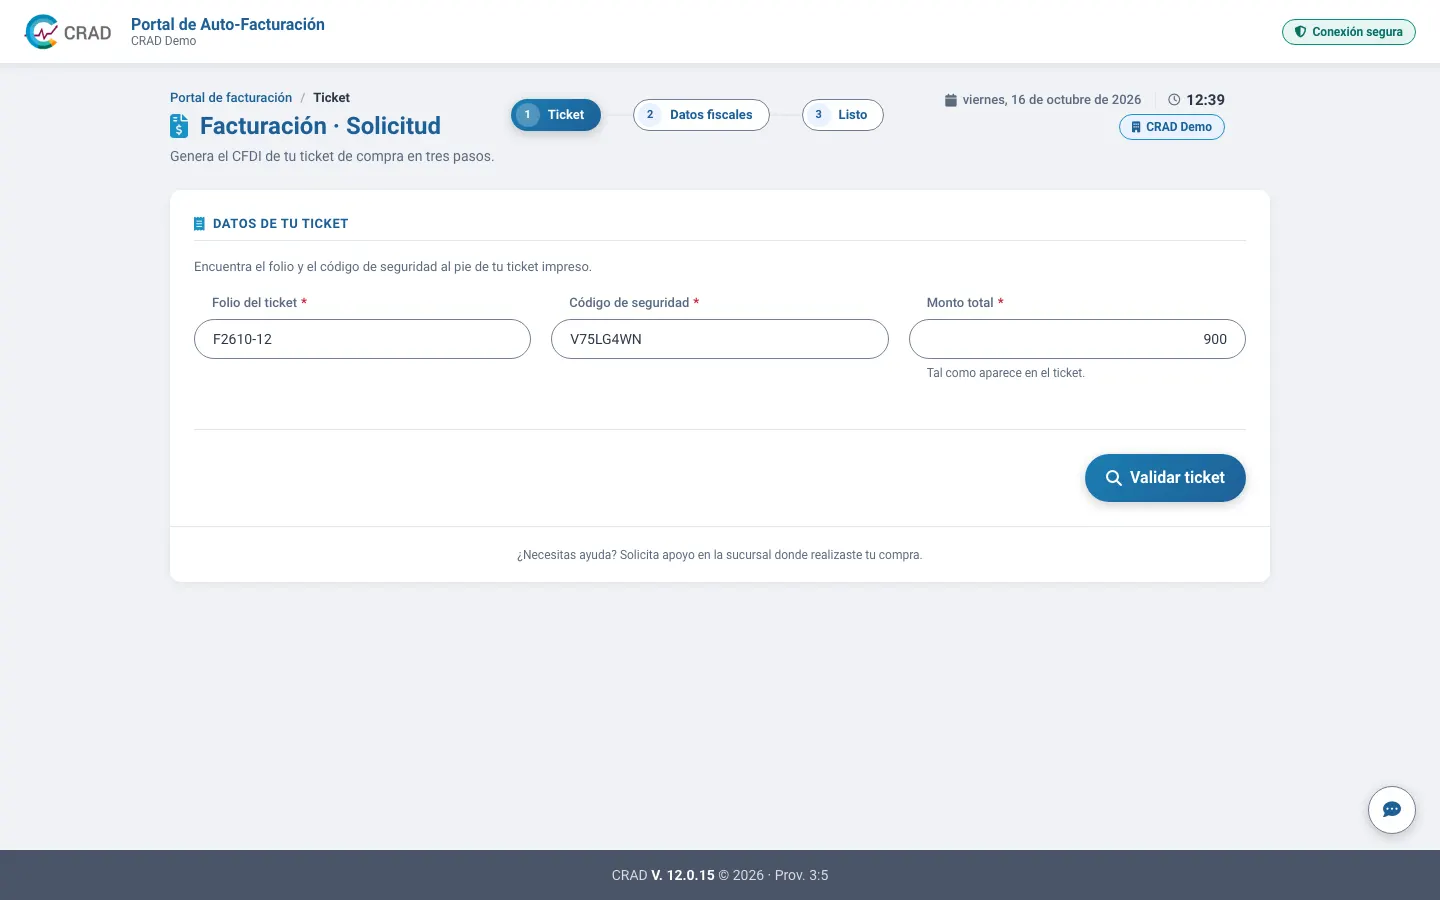Screen dimensions: 1440x900
Task: Click the shield icon in Conexión segura
Action: tap(1300, 32)
